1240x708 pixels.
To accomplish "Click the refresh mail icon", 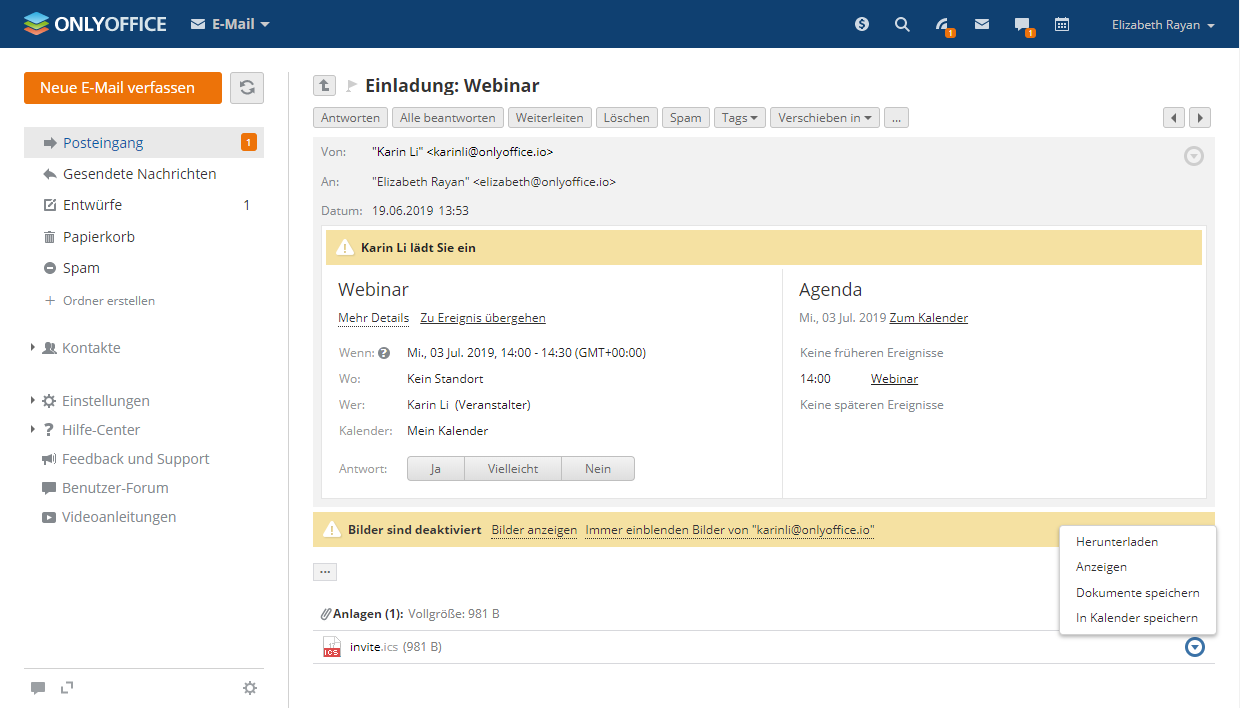I will (x=247, y=88).
